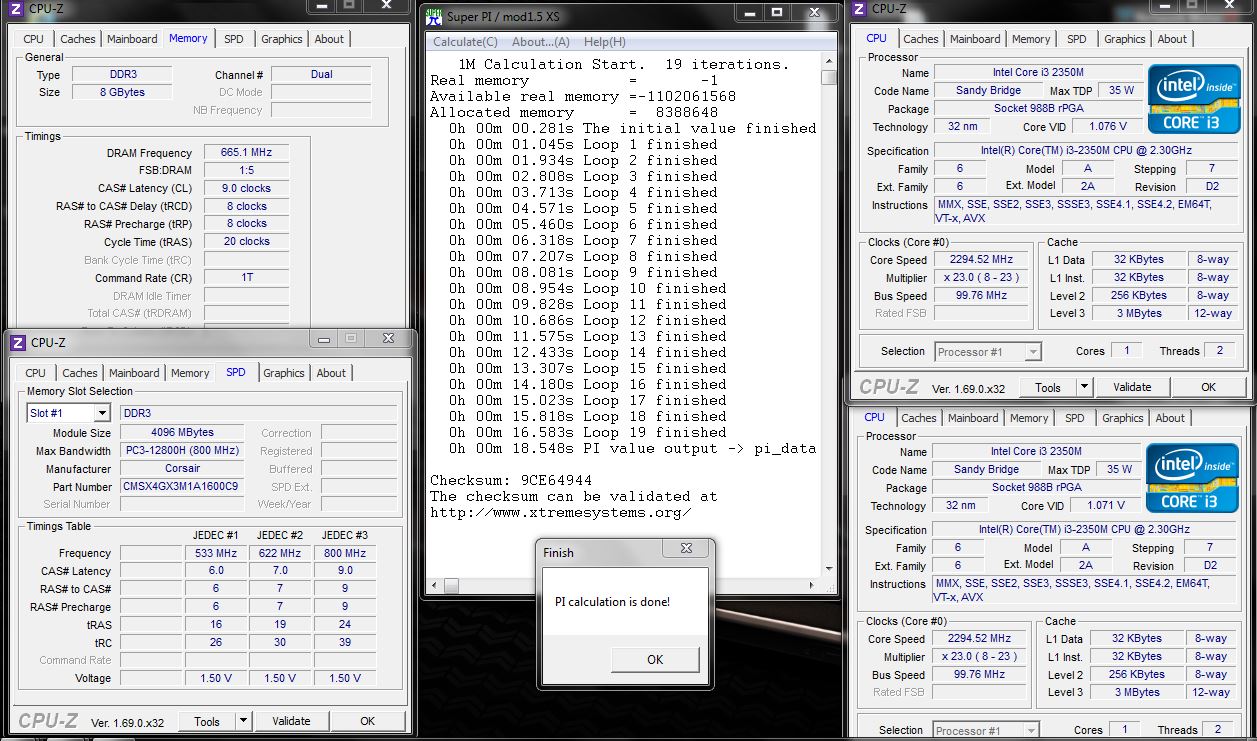This screenshot has height=741, width=1257.
Task: Click Tools button in SPD CPU-Z window
Action: pos(207,721)
